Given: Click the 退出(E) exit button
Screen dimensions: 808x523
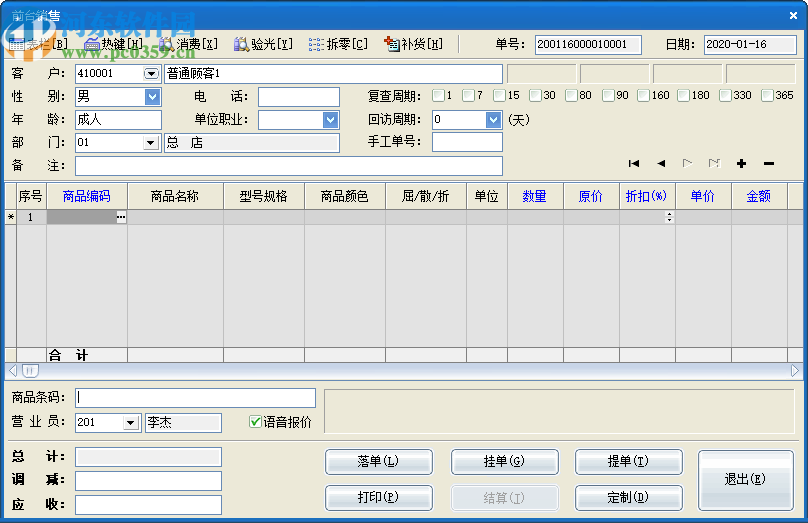Looking at the screenshot, I should [x=746, y=480].
